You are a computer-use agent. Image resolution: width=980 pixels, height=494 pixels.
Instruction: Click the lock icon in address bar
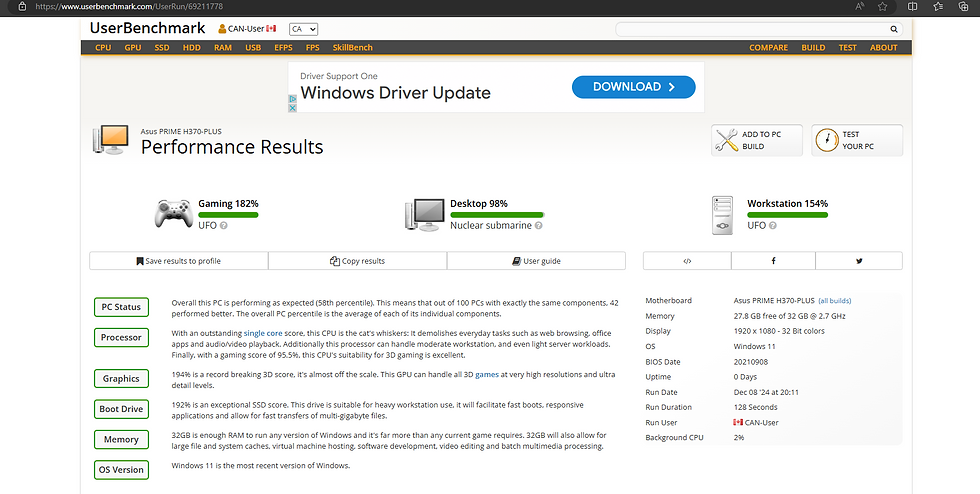[22, 6]
